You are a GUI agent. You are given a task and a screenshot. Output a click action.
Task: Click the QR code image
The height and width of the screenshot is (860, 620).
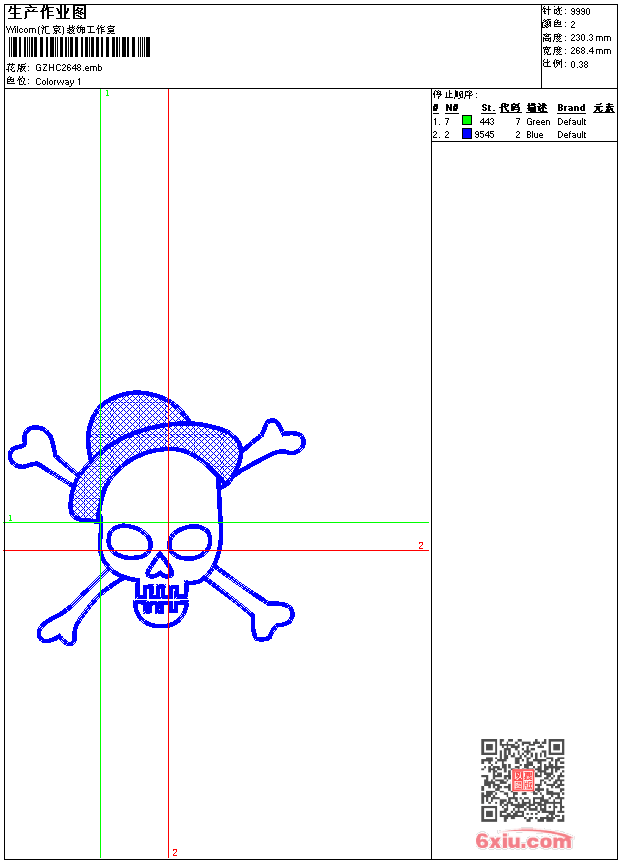(x=522, y=780)
